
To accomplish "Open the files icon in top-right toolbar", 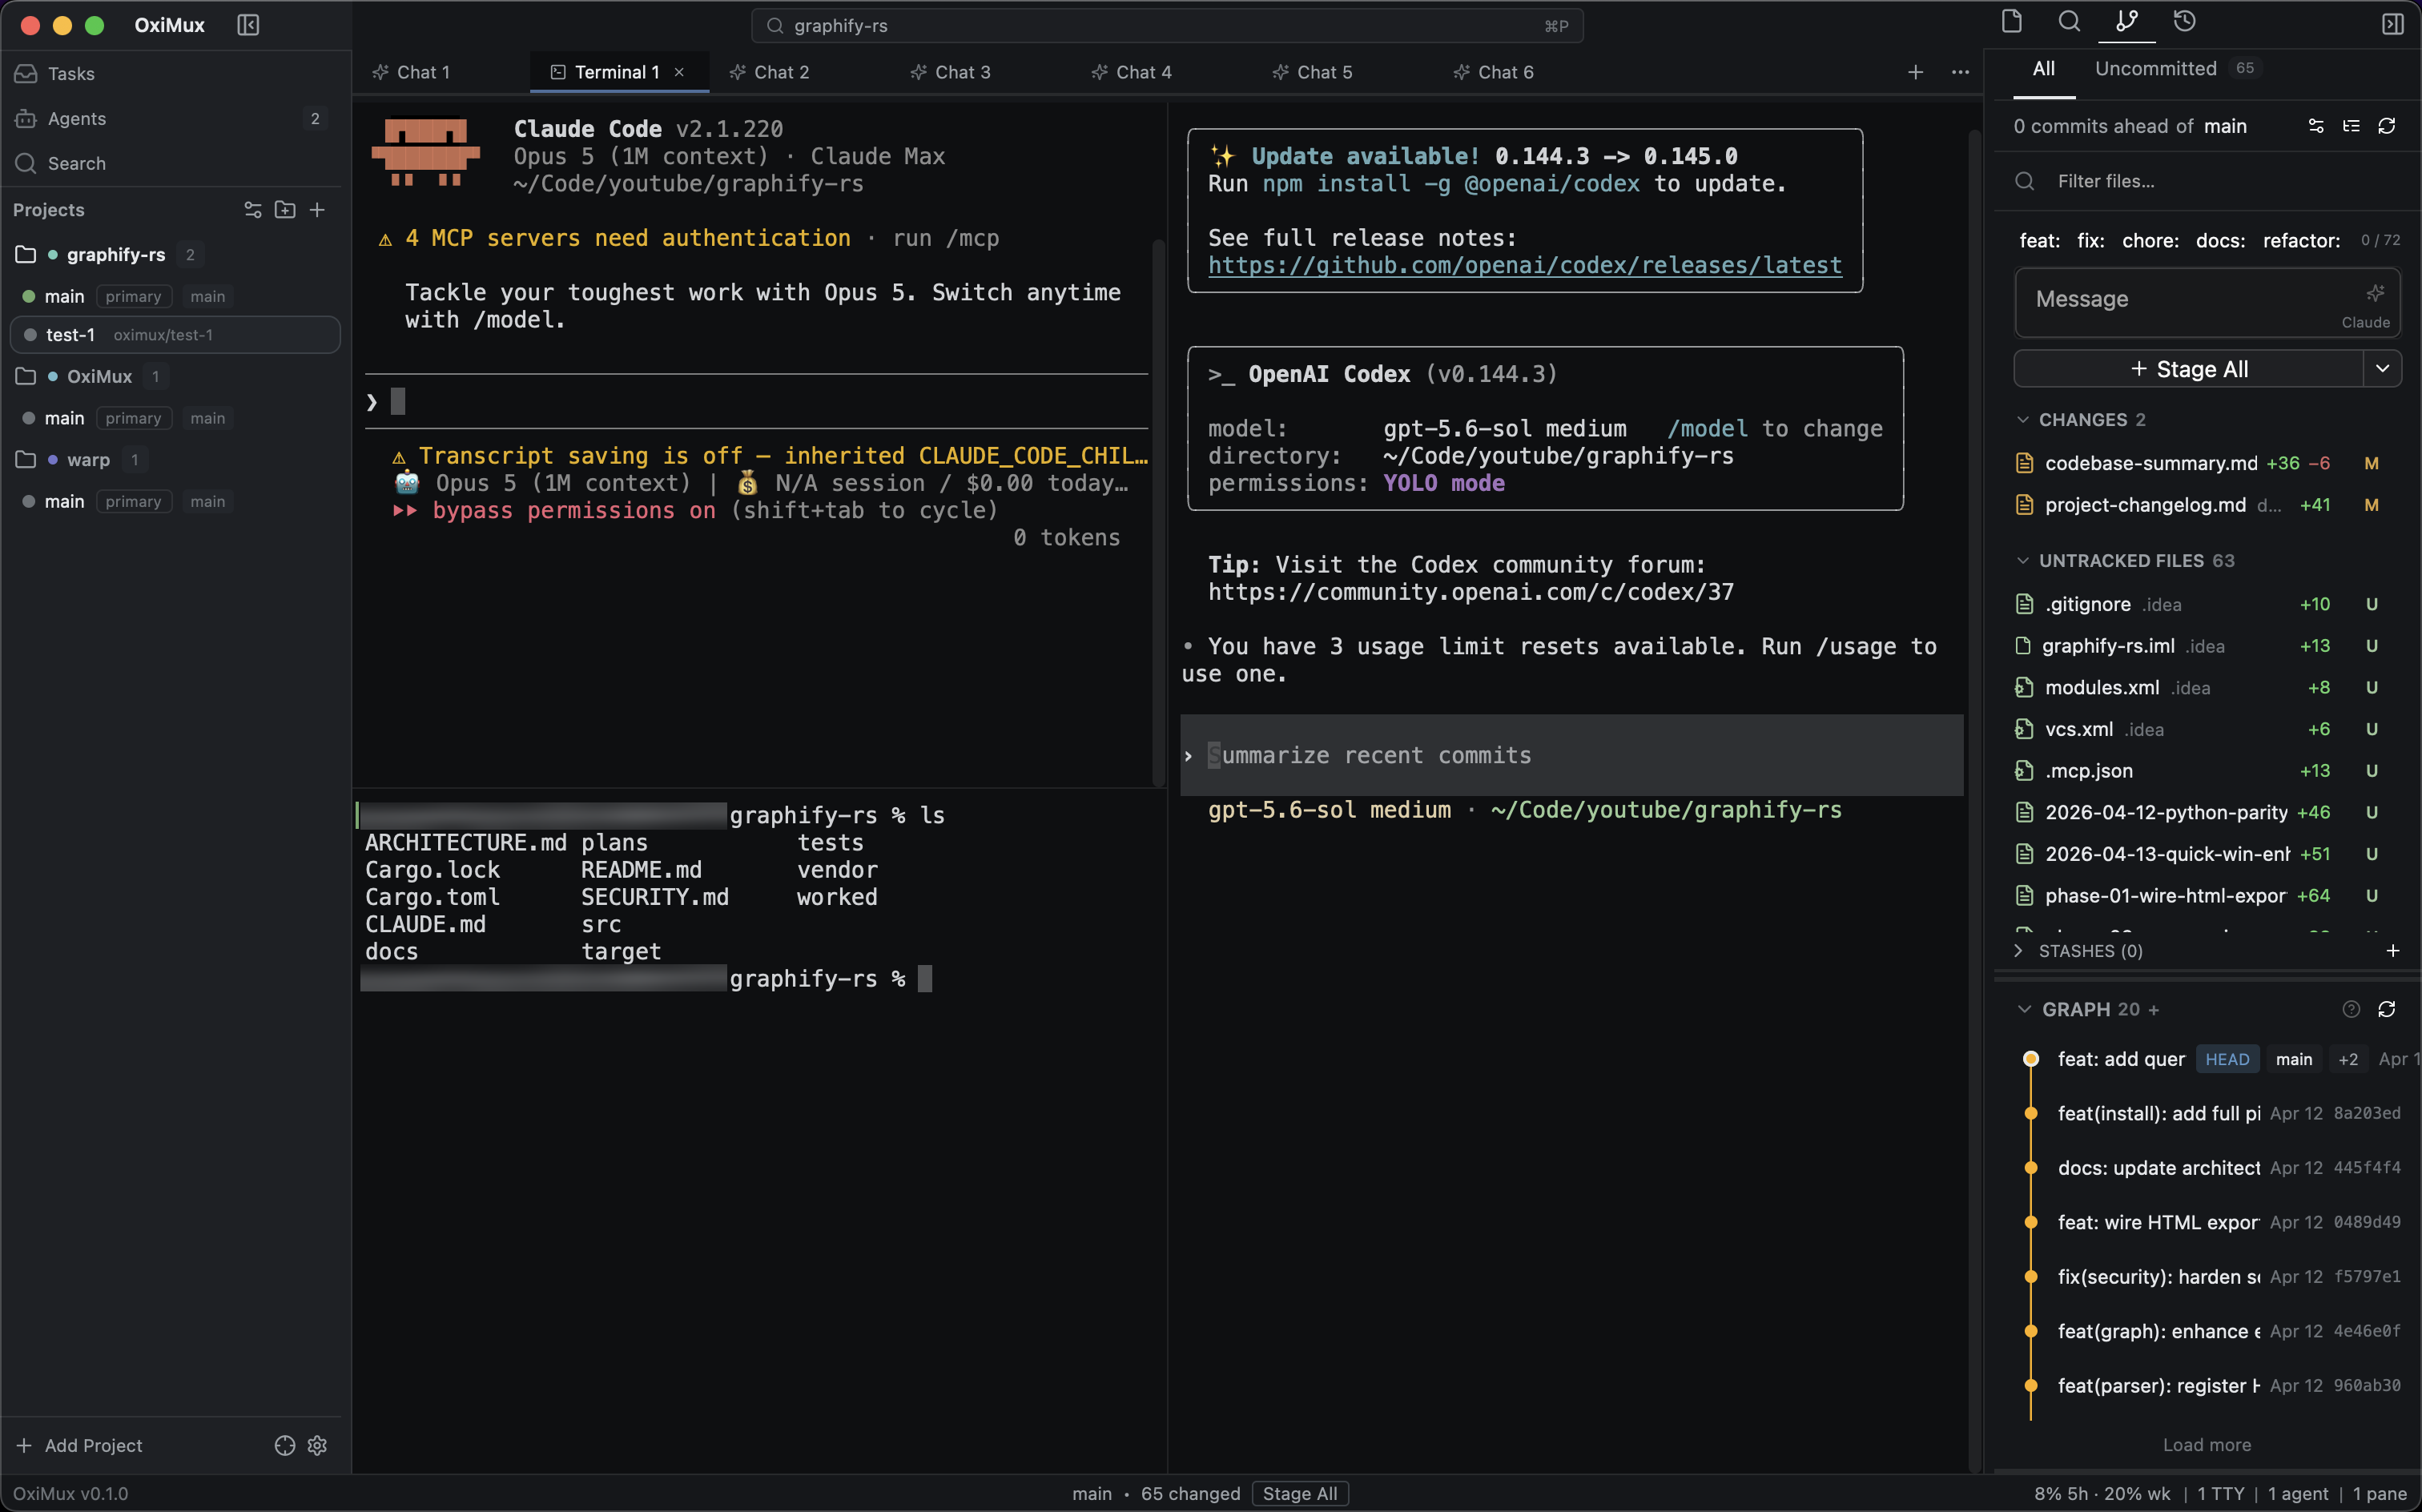I will point(2012,22).
